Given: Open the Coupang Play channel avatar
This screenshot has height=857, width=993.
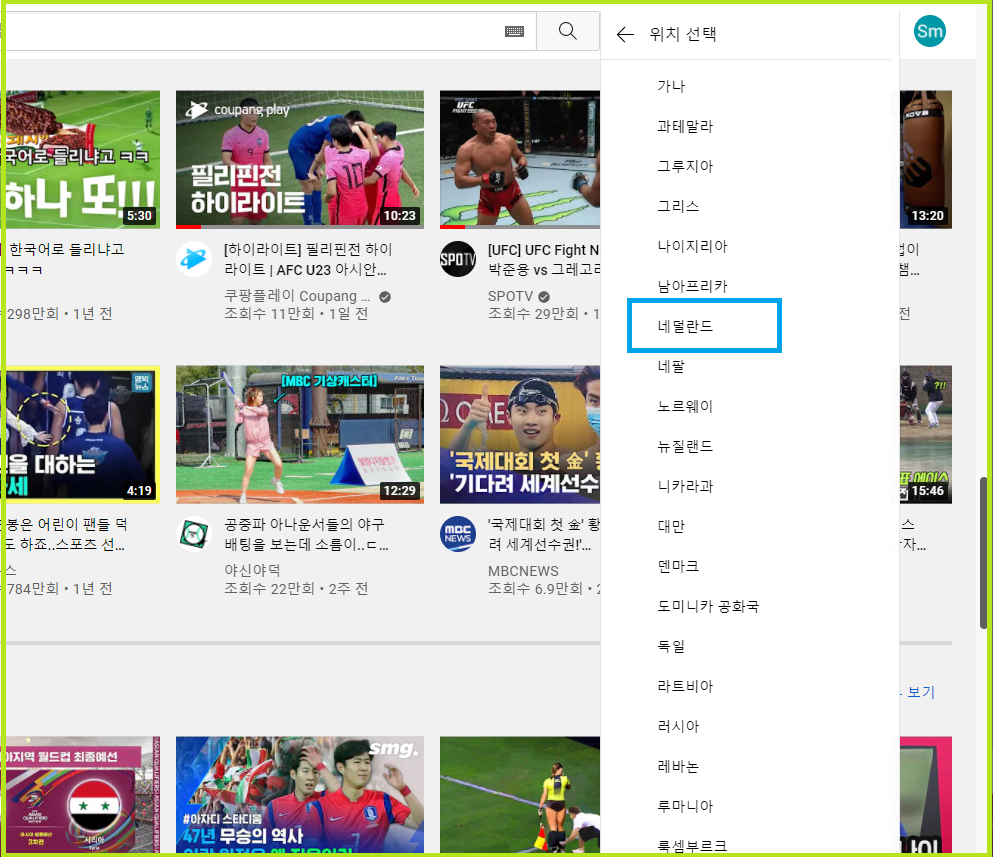Looking at the screenshot, I should (194, 259).
